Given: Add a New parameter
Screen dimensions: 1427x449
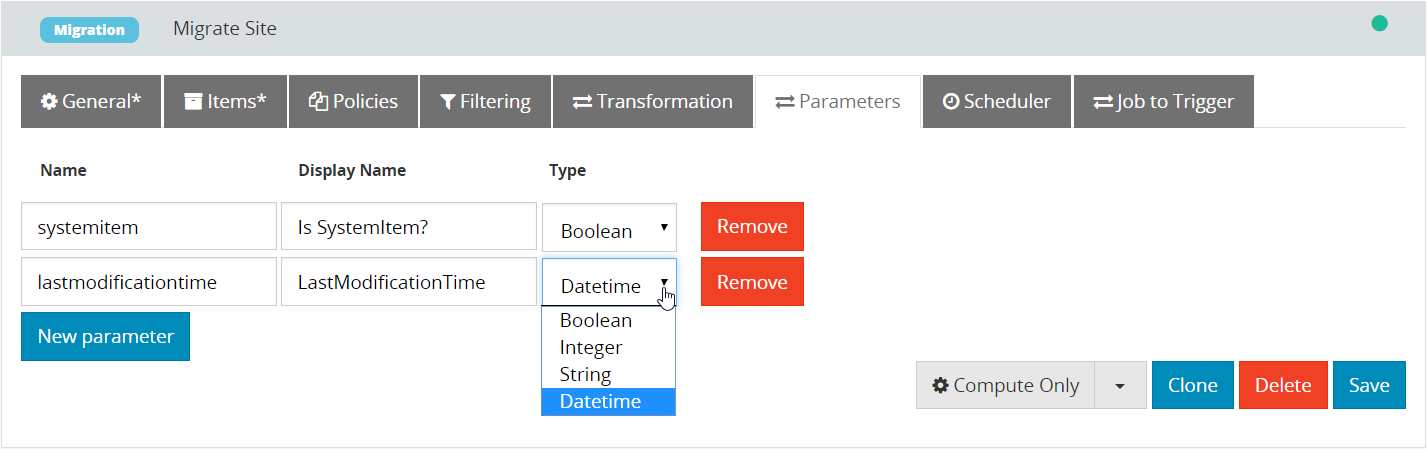Looking at the screenshot, I should point(105,336).
